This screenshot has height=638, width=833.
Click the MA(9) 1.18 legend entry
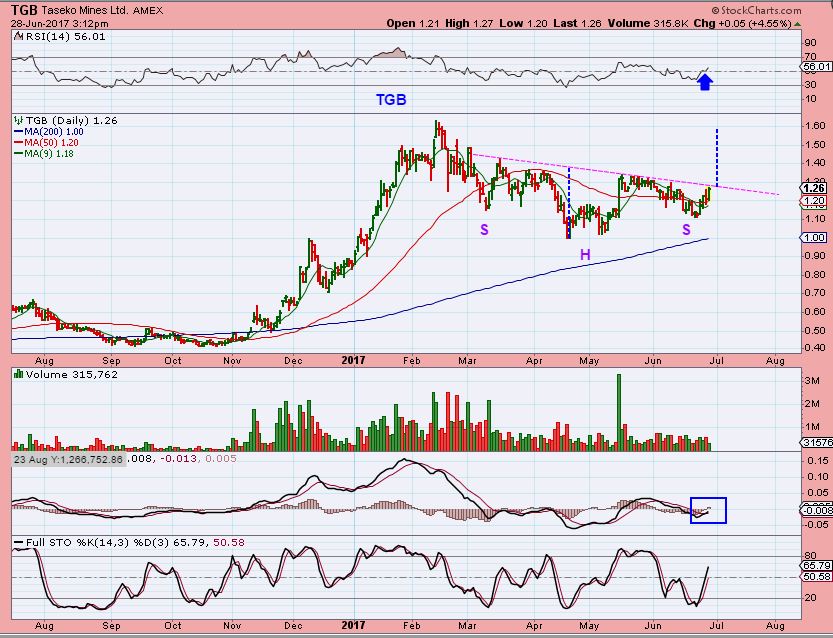(x=49, y=154)
